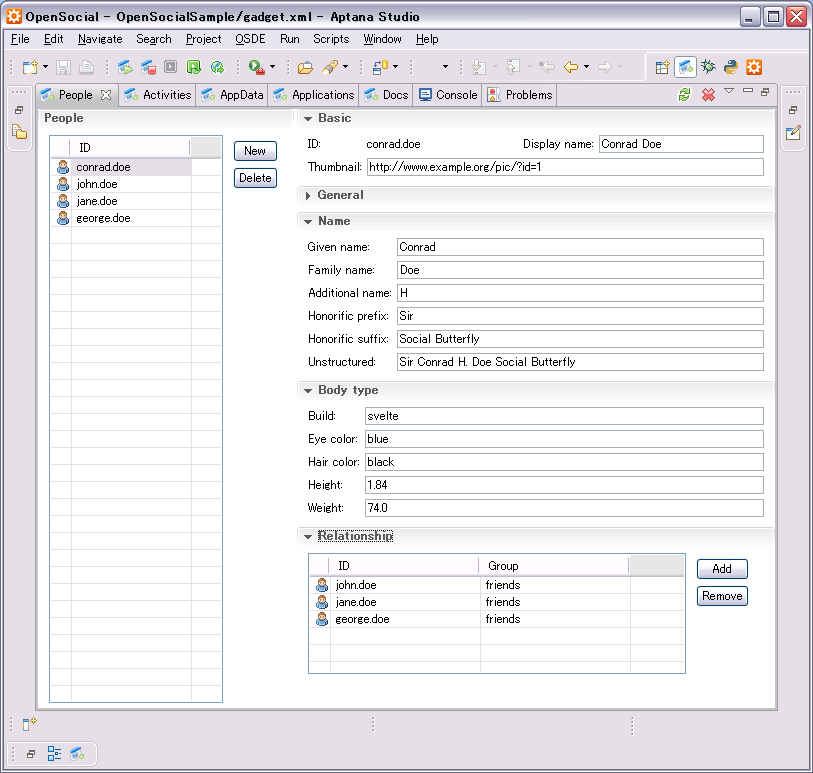Click the Open Perspective icon

[662, 67]
